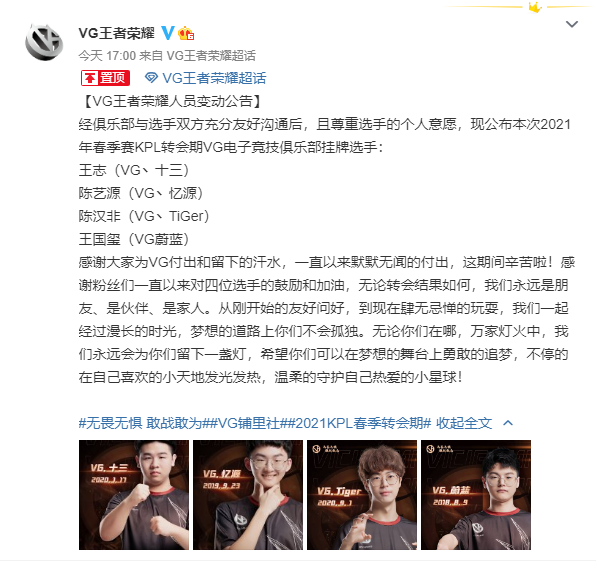Image resolution: width=596 pixels, height=562 pixels.
Task: Open the VG王者荣耀 account name
Action: [116, 33]
